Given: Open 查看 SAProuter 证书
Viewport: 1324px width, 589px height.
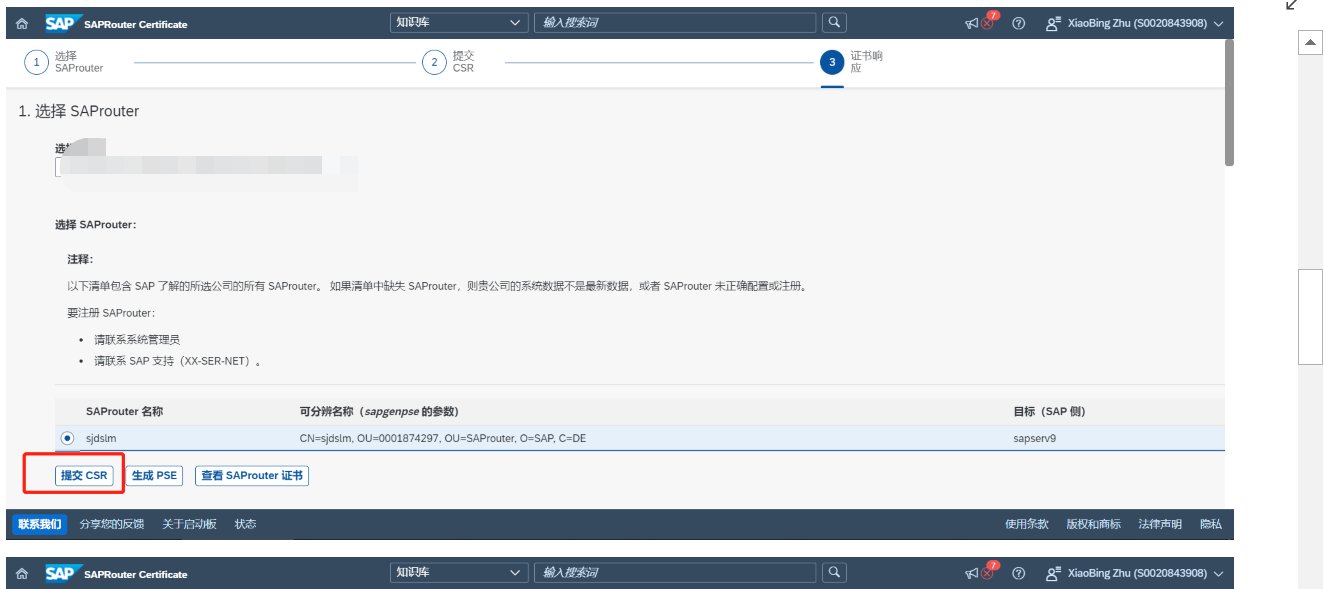Looking at the screenshot, I should [251, 475].
